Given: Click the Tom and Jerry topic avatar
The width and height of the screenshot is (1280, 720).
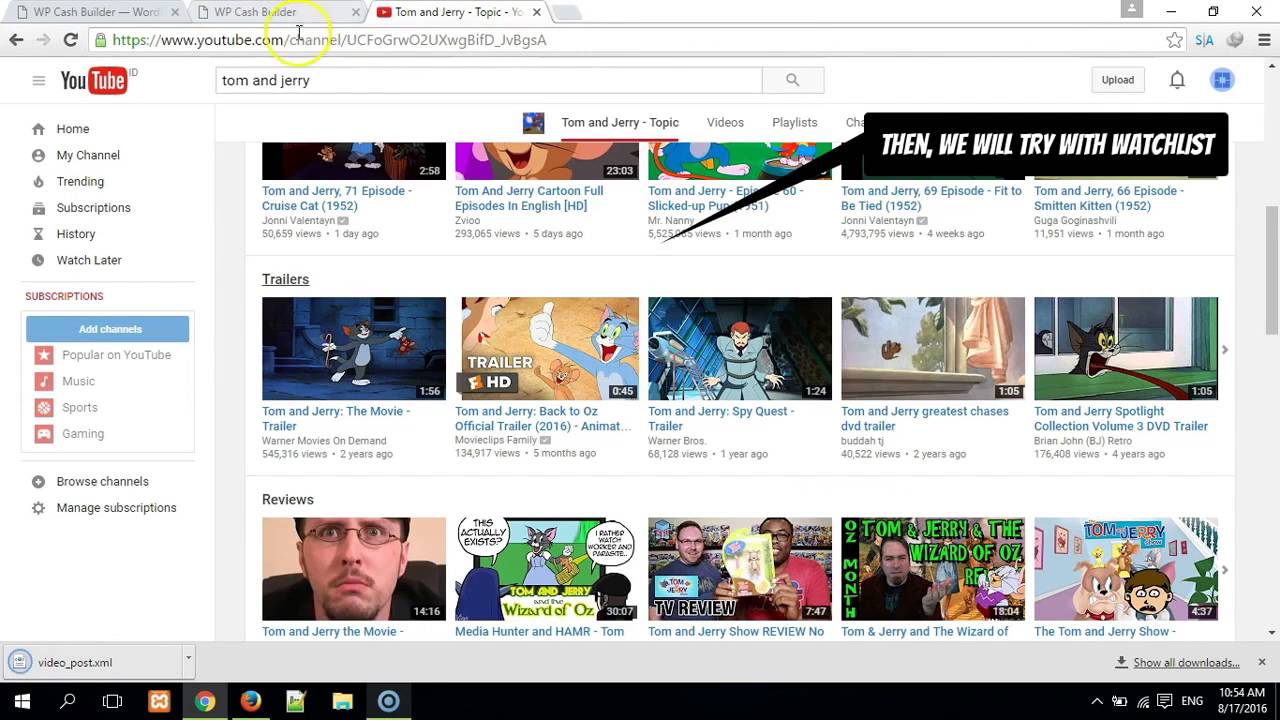Looking at the screenshot, I should click(534, 122).
